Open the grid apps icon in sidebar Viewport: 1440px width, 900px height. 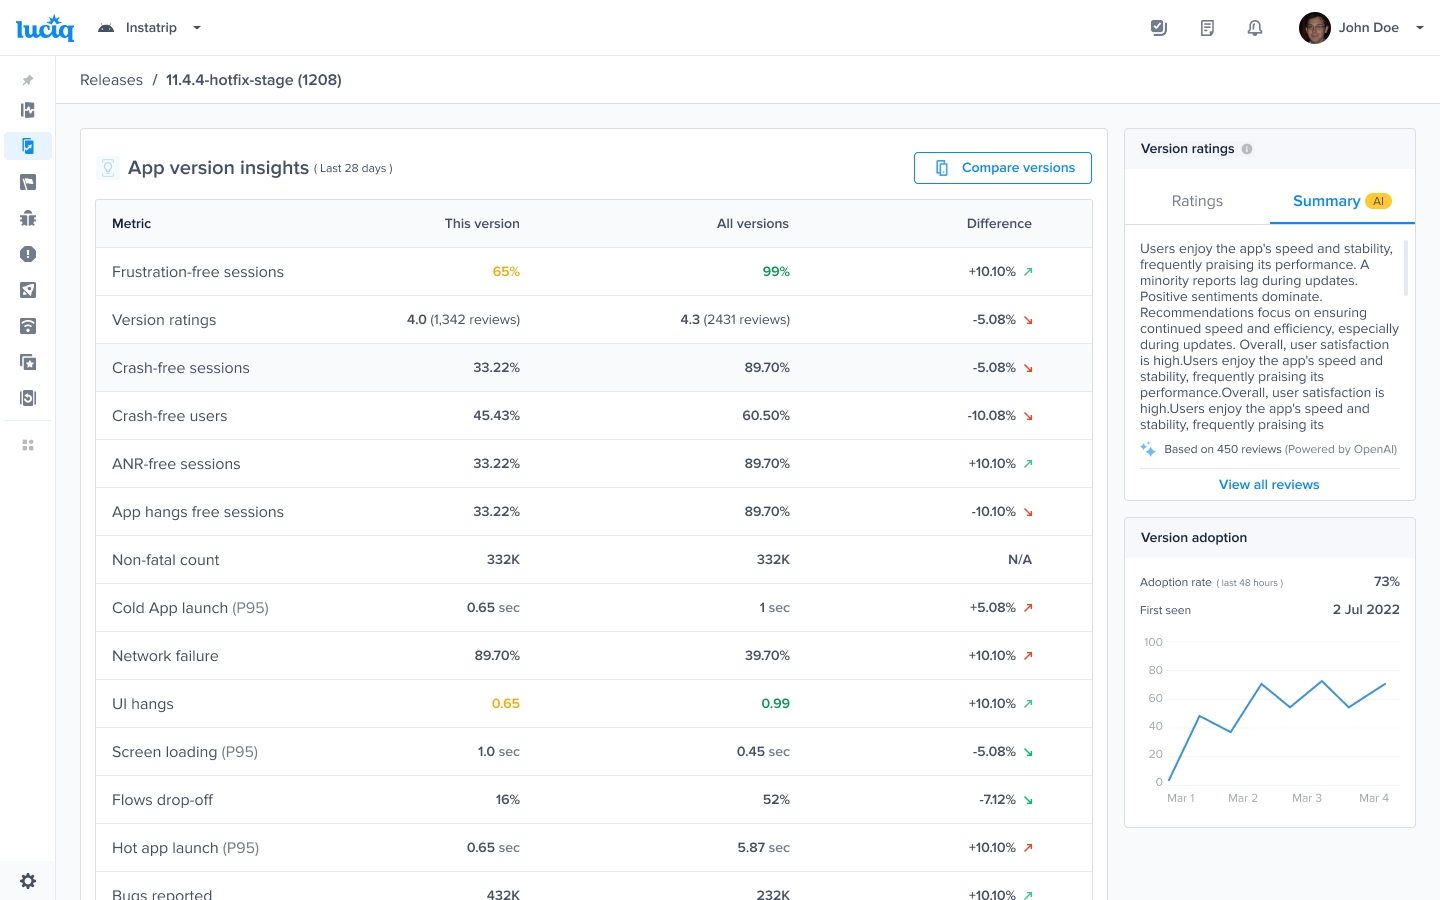28,445
